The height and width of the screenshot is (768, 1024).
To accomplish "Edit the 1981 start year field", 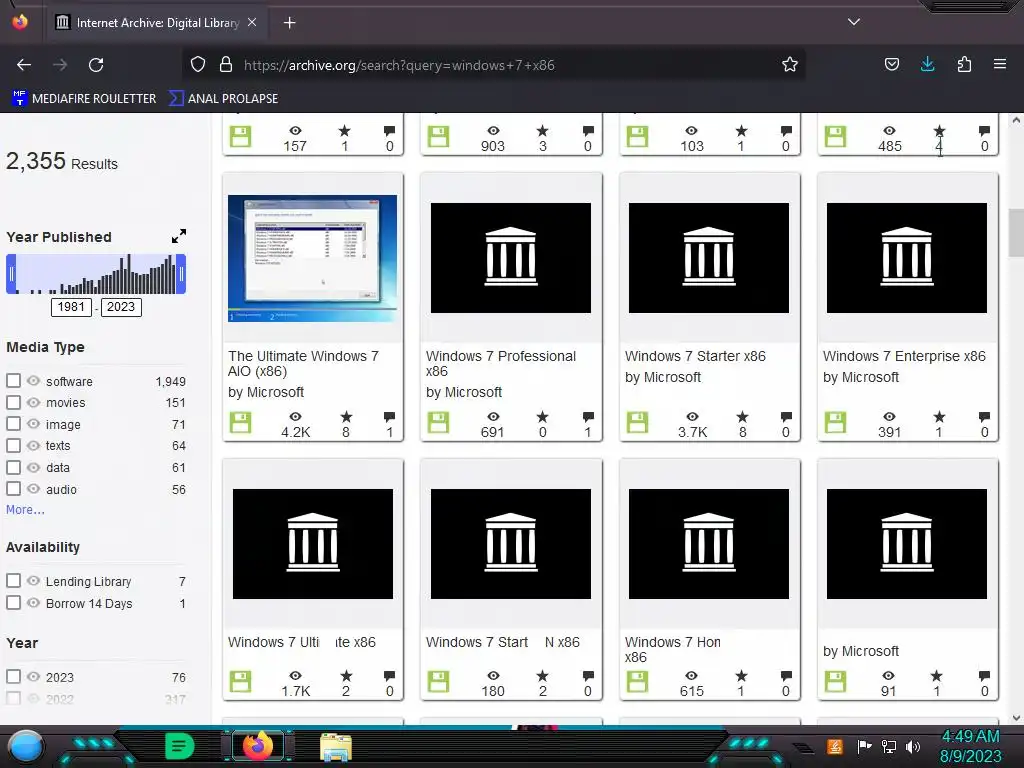I will point(71,307).
